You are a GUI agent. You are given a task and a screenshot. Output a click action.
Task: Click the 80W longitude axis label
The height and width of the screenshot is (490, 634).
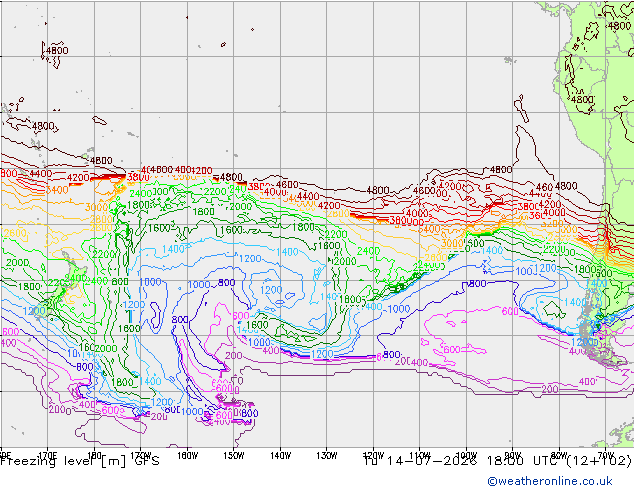pos(559,455)
